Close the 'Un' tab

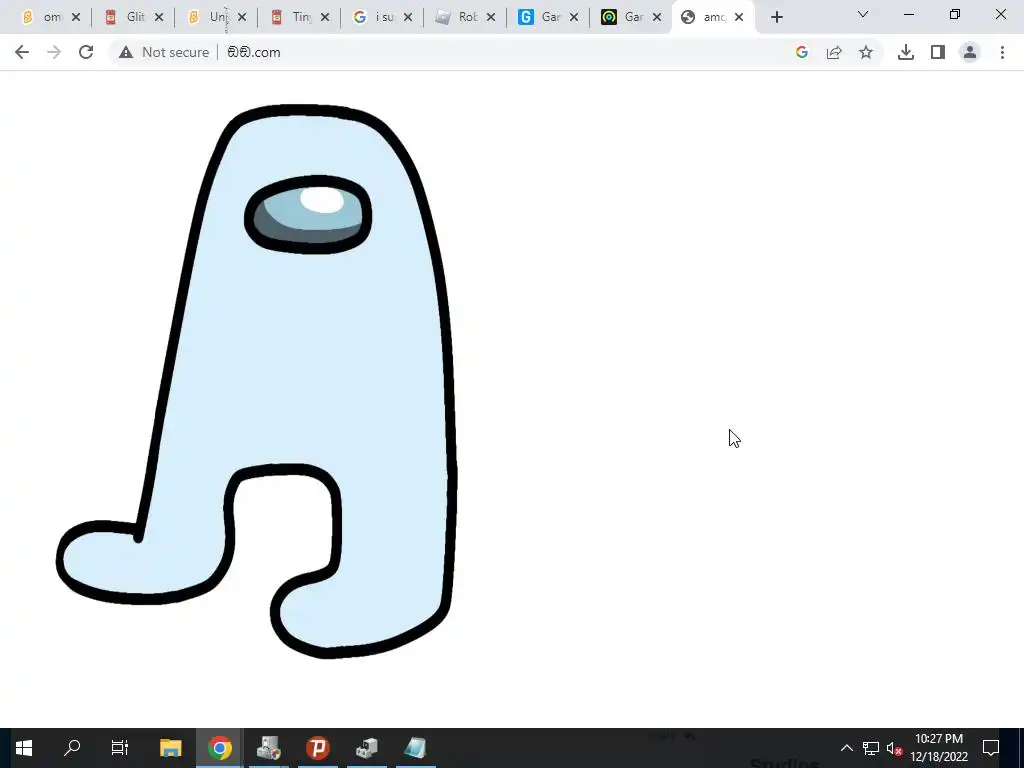pos(242,18)
